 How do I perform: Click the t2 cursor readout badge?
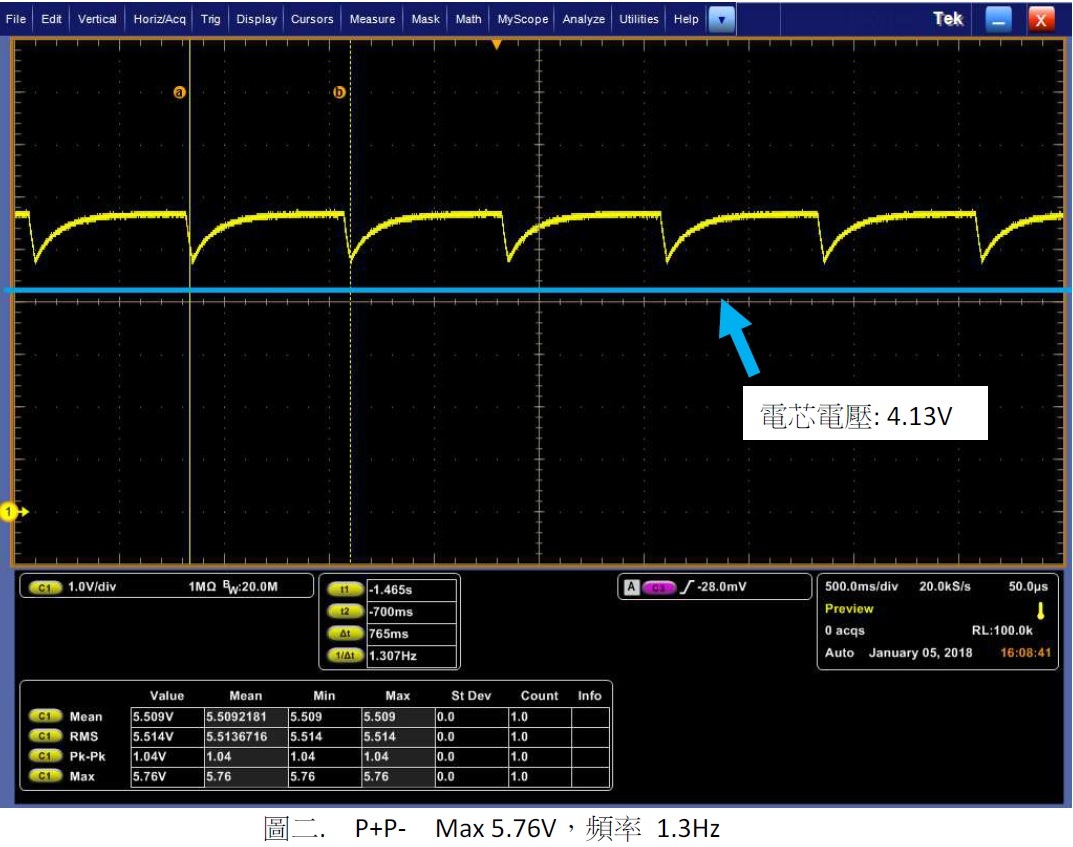(x=344, y=612)
